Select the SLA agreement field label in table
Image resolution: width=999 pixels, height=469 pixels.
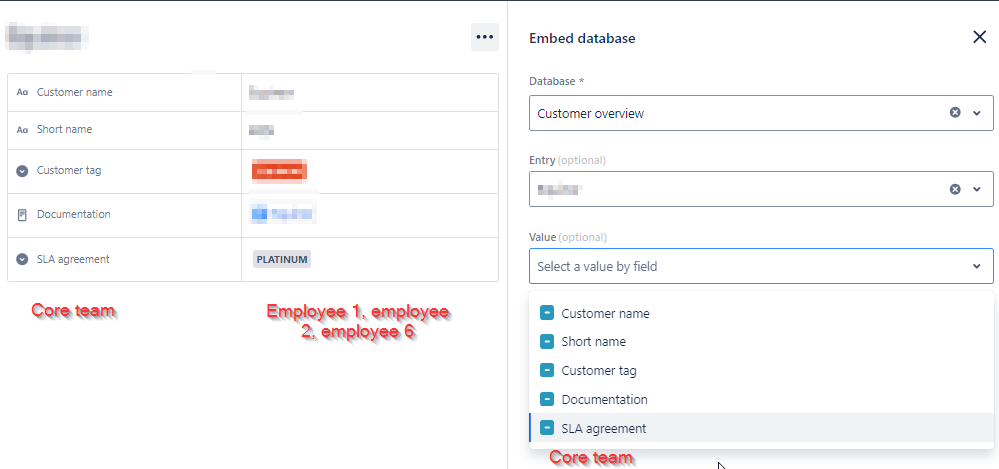pos(73,259)
